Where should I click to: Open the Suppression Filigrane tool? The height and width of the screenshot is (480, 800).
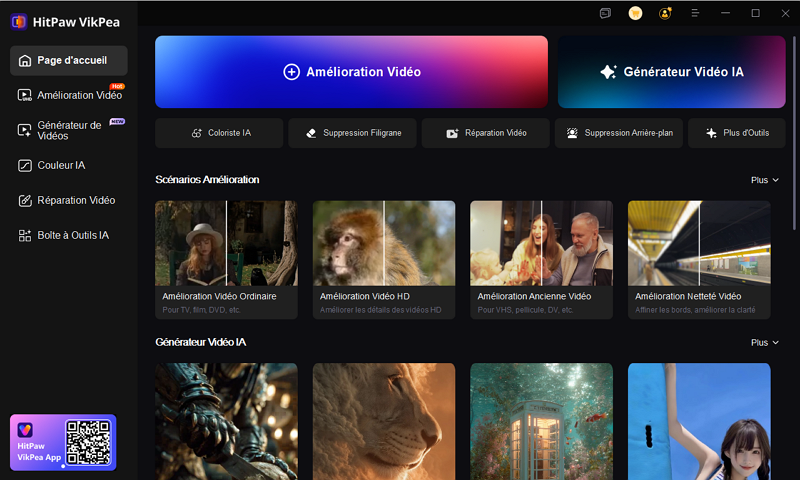coord(352,133)
